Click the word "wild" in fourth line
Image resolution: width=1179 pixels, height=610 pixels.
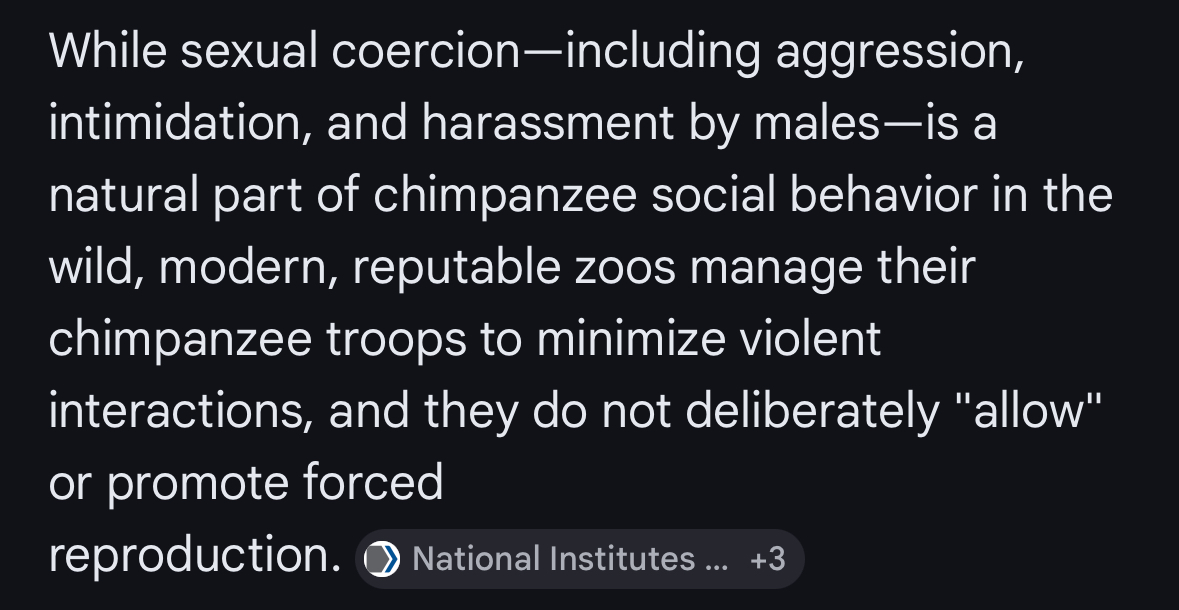(x=96, y=267)
